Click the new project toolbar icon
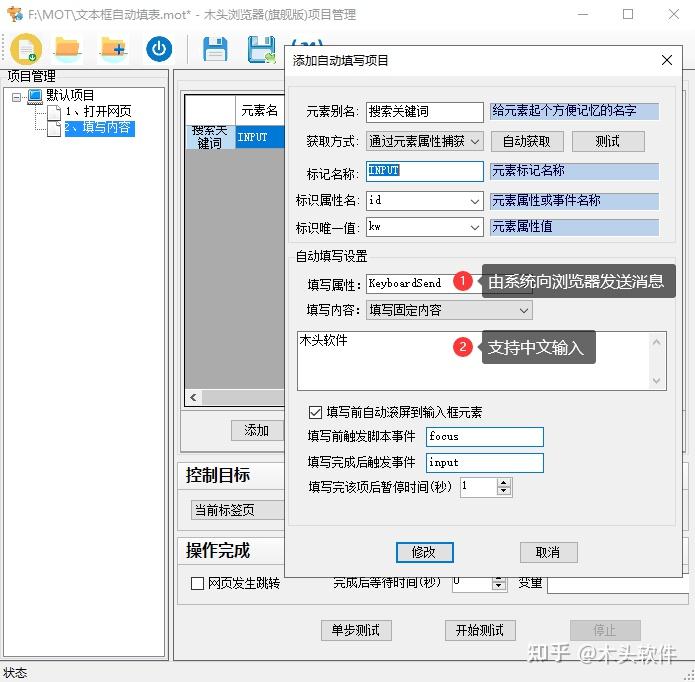The height and width of the screenshot is (682, 695). click(x=26, y=49)
